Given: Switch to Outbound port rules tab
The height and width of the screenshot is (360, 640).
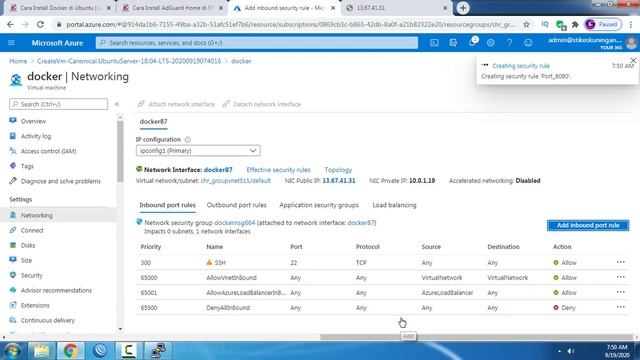Looking at the screenshot, I should (x=236, y=205).
